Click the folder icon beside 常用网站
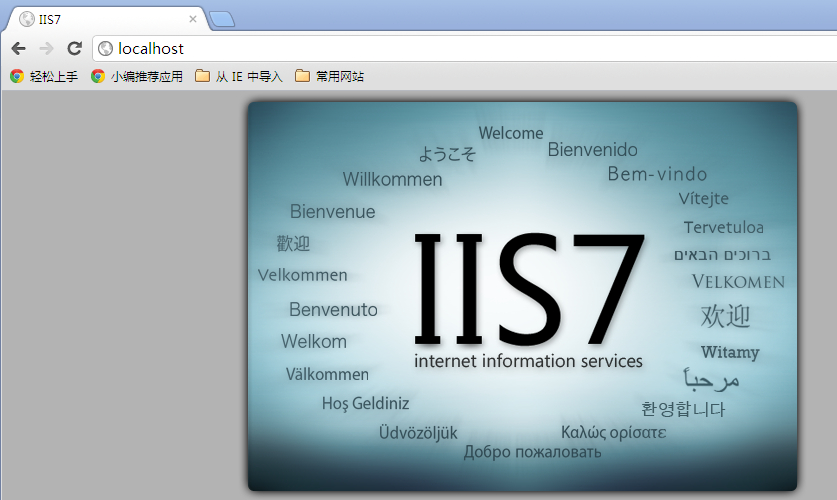Viewport: 837px width, 500px height. (302, 76)
